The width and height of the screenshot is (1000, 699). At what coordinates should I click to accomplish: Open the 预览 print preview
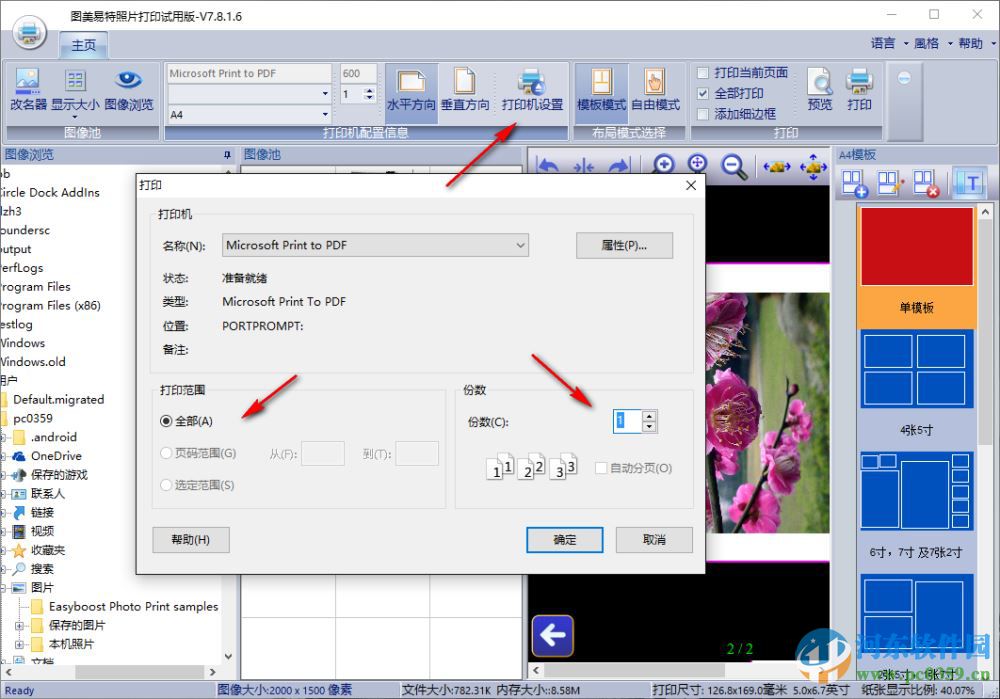pyautogui.click(x=819, y=89)
